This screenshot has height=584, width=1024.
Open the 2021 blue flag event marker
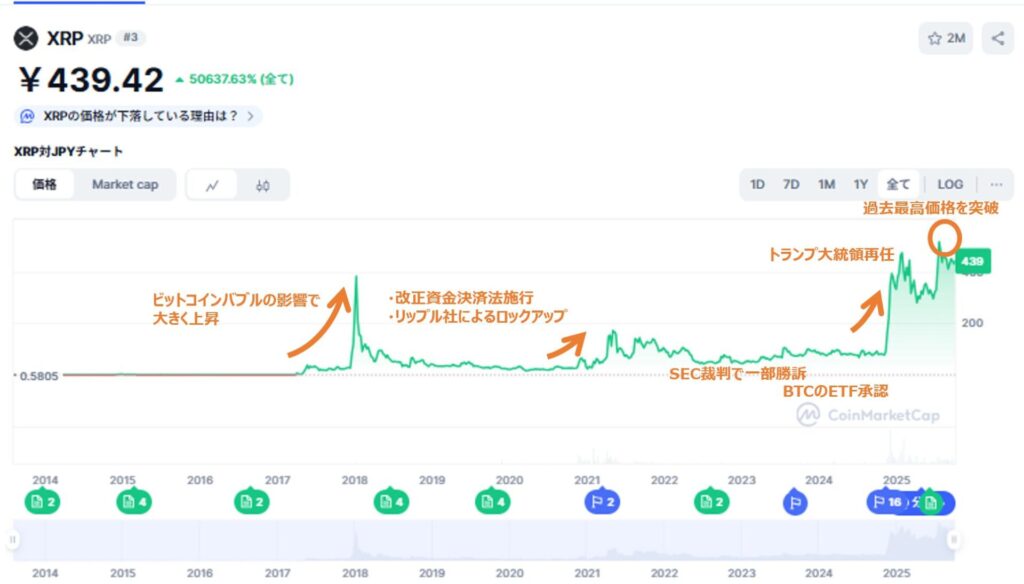coord(602,502)
